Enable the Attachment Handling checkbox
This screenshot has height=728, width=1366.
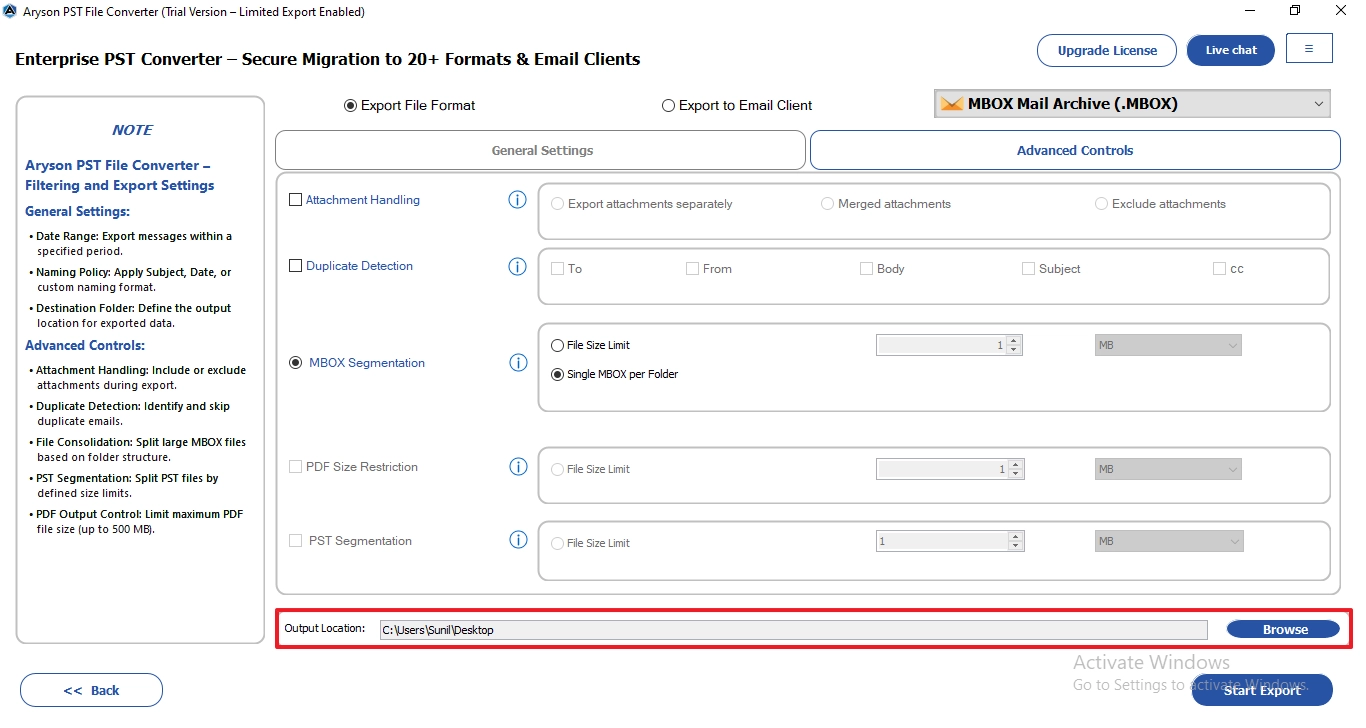[295, 200]
